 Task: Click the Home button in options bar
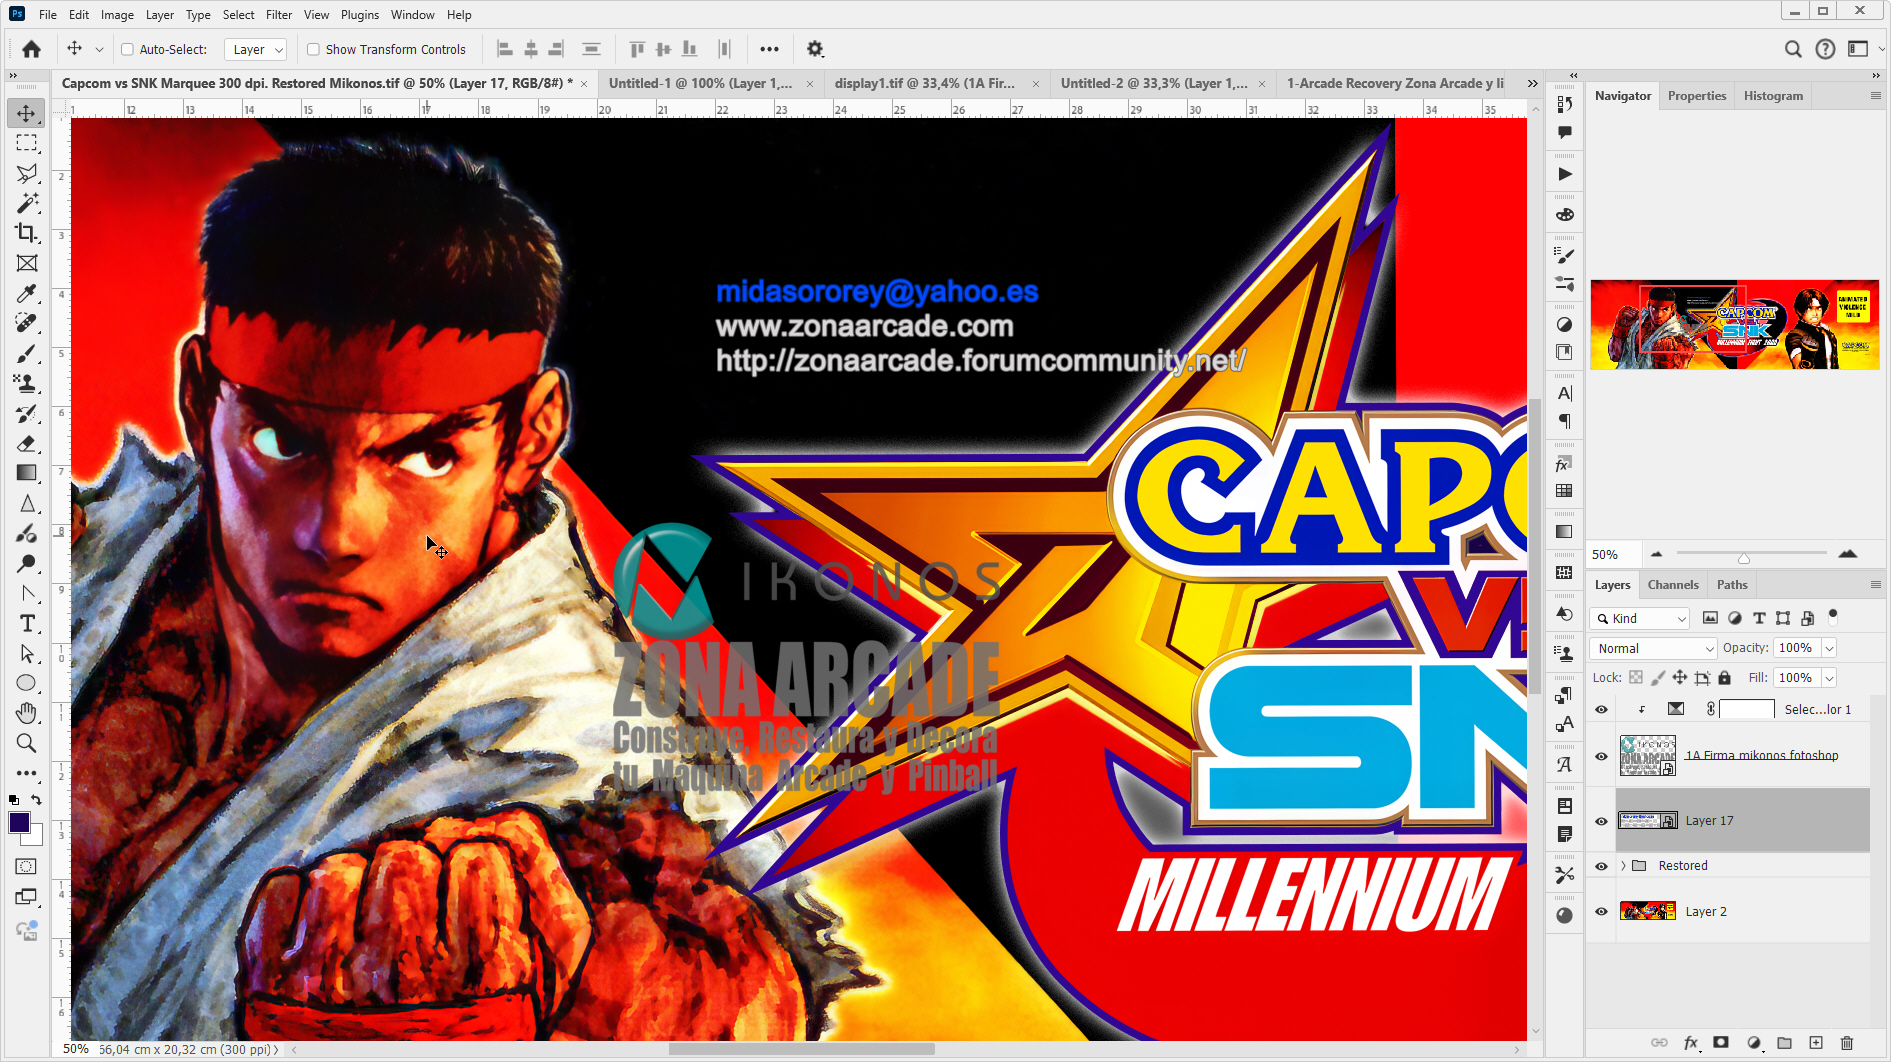(x=32, y=49)
